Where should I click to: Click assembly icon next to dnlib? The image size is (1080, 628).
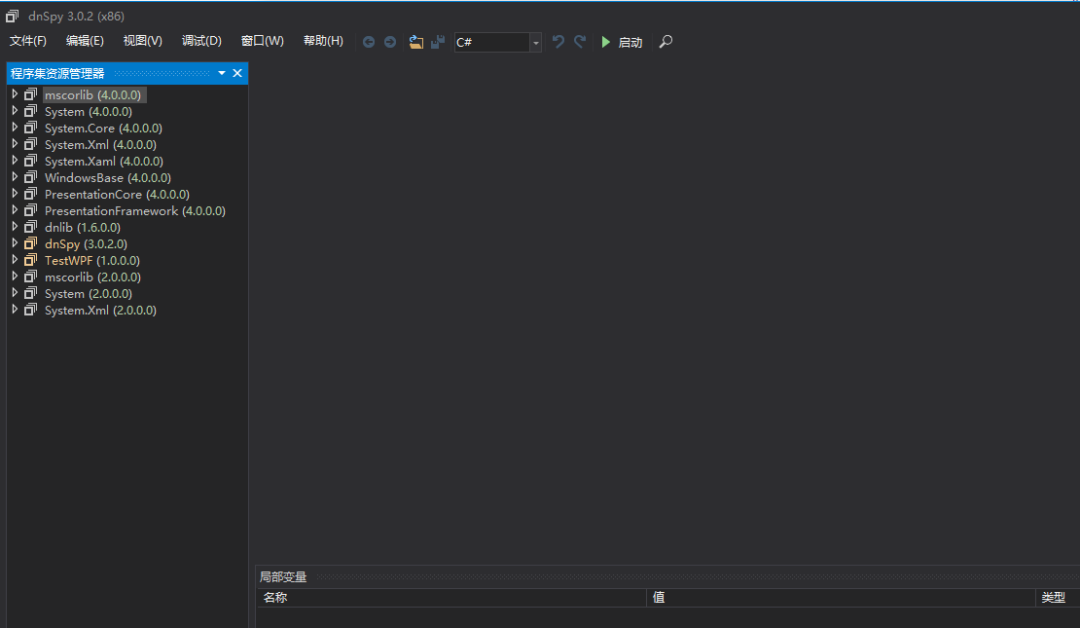30,227
